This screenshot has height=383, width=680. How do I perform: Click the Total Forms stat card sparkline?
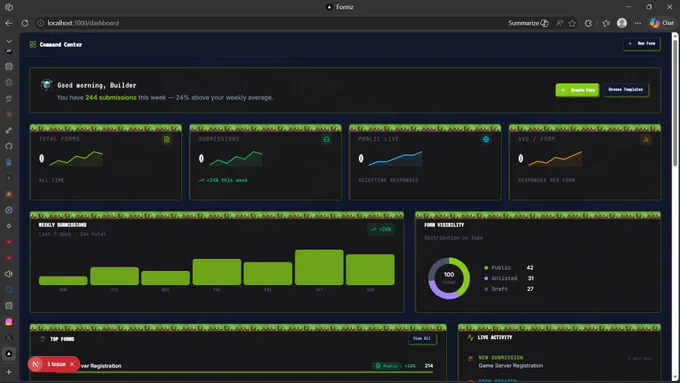click(x=76, y=158)
